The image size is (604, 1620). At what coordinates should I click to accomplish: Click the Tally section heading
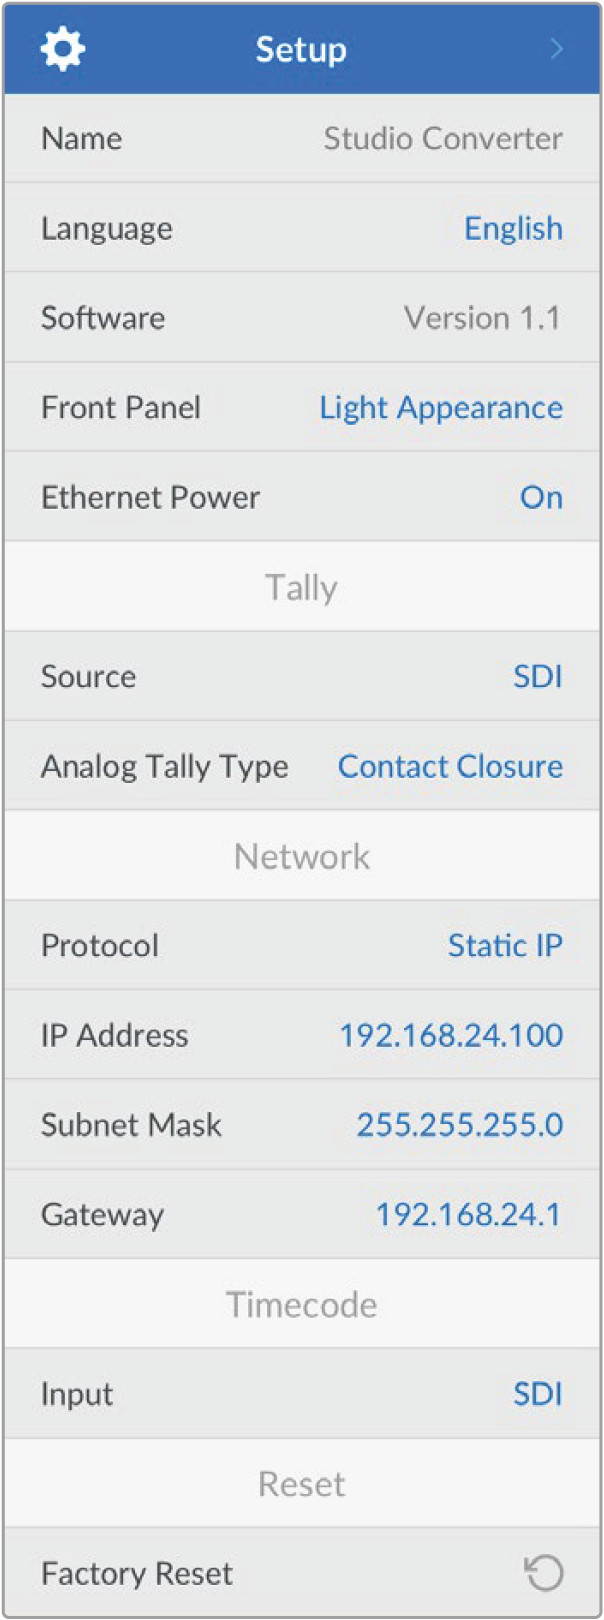302,587
